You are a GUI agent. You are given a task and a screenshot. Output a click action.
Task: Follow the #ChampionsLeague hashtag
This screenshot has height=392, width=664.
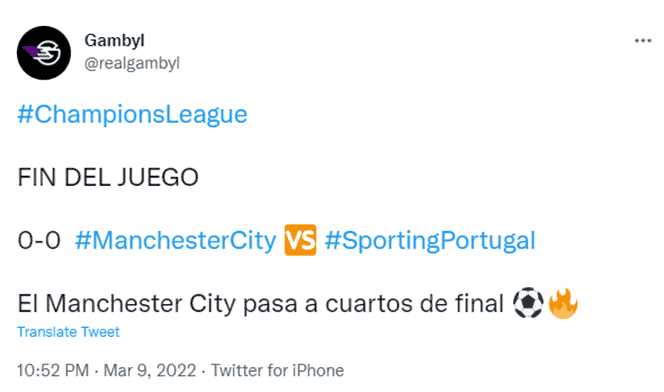[132, 115]
